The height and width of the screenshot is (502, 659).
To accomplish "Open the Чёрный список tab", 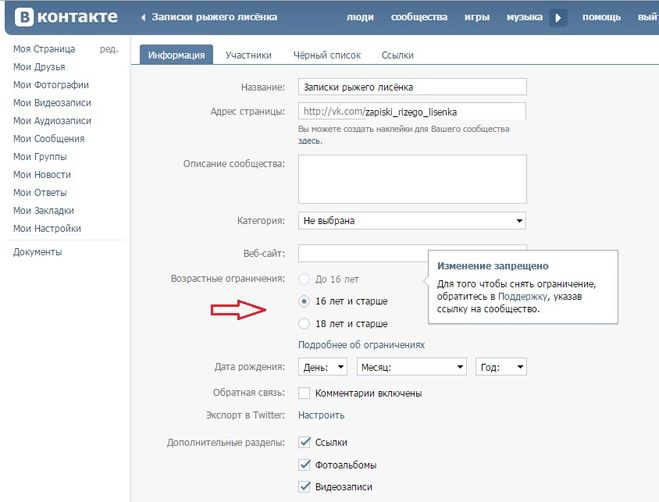I will (x=327, y=56).
